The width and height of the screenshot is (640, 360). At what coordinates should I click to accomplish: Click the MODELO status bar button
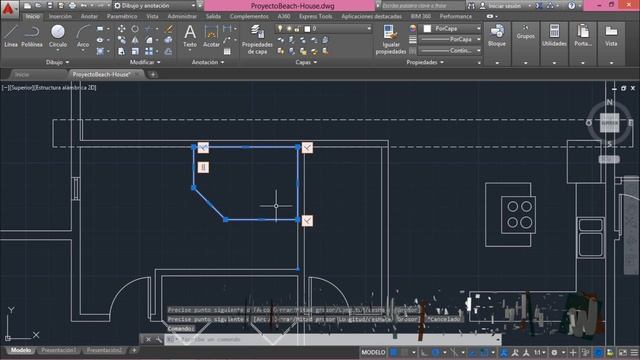coord(373,352)
